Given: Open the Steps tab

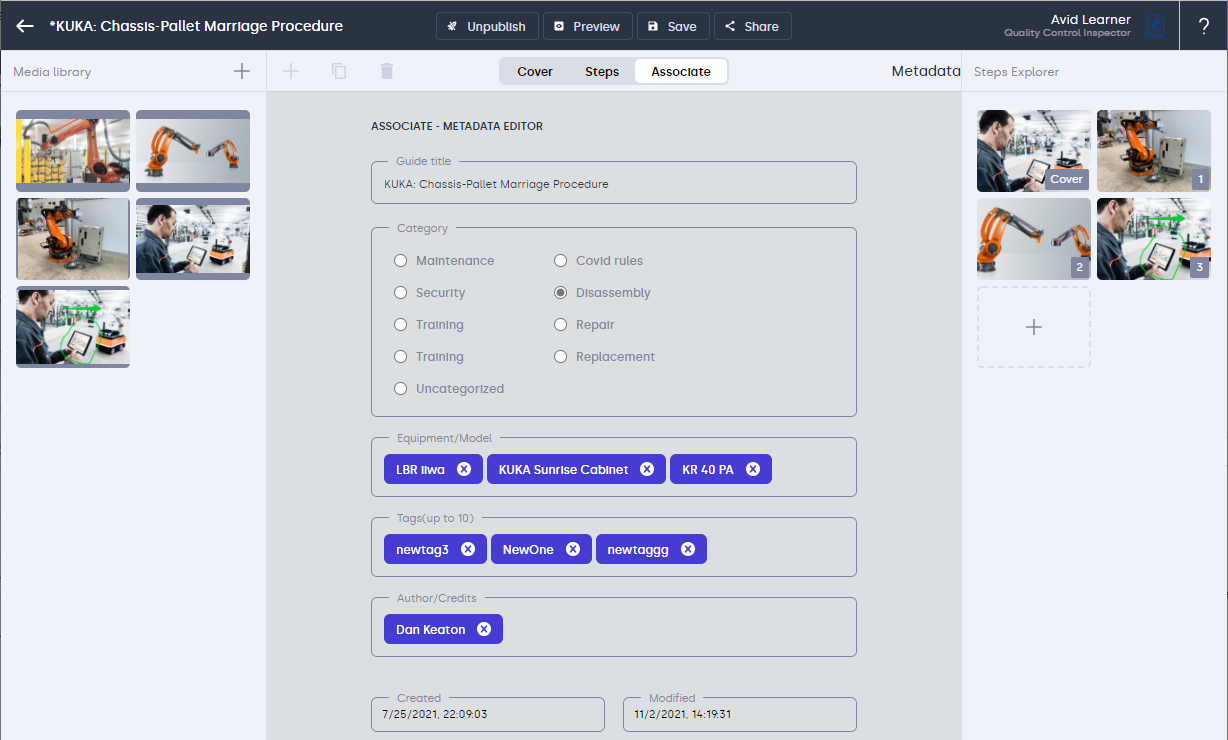Looking at the screenshot, I should point(602,72).
